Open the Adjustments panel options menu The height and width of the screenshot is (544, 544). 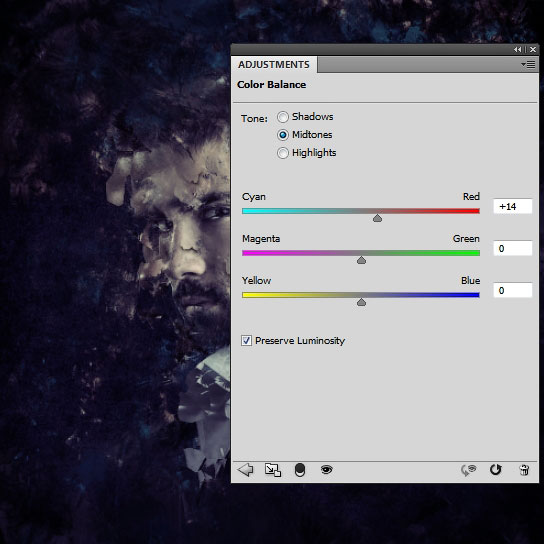tap(528, 64)
